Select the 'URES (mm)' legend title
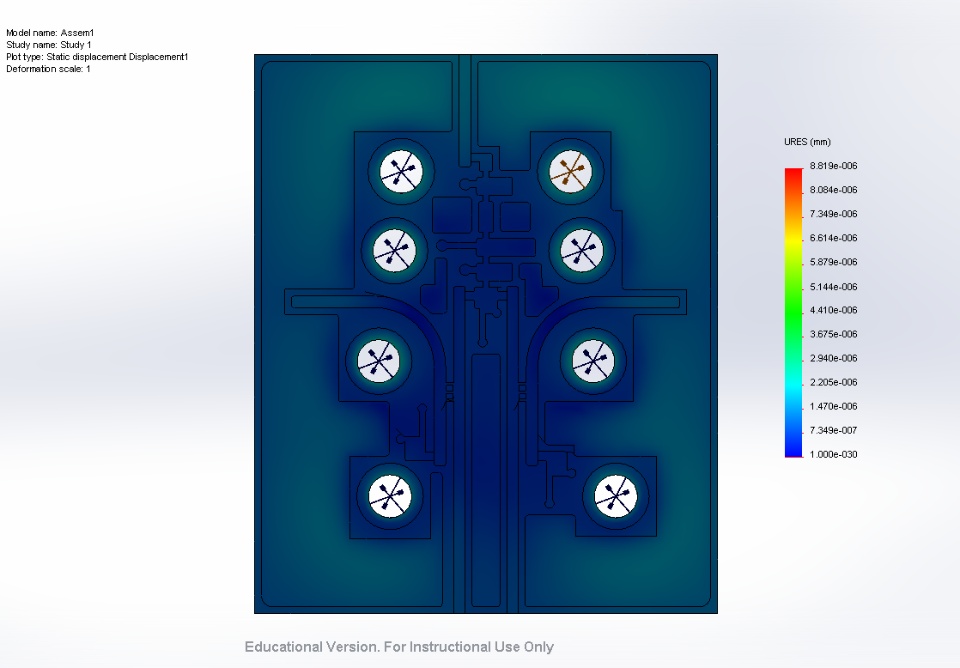 [x=807, y=142]
